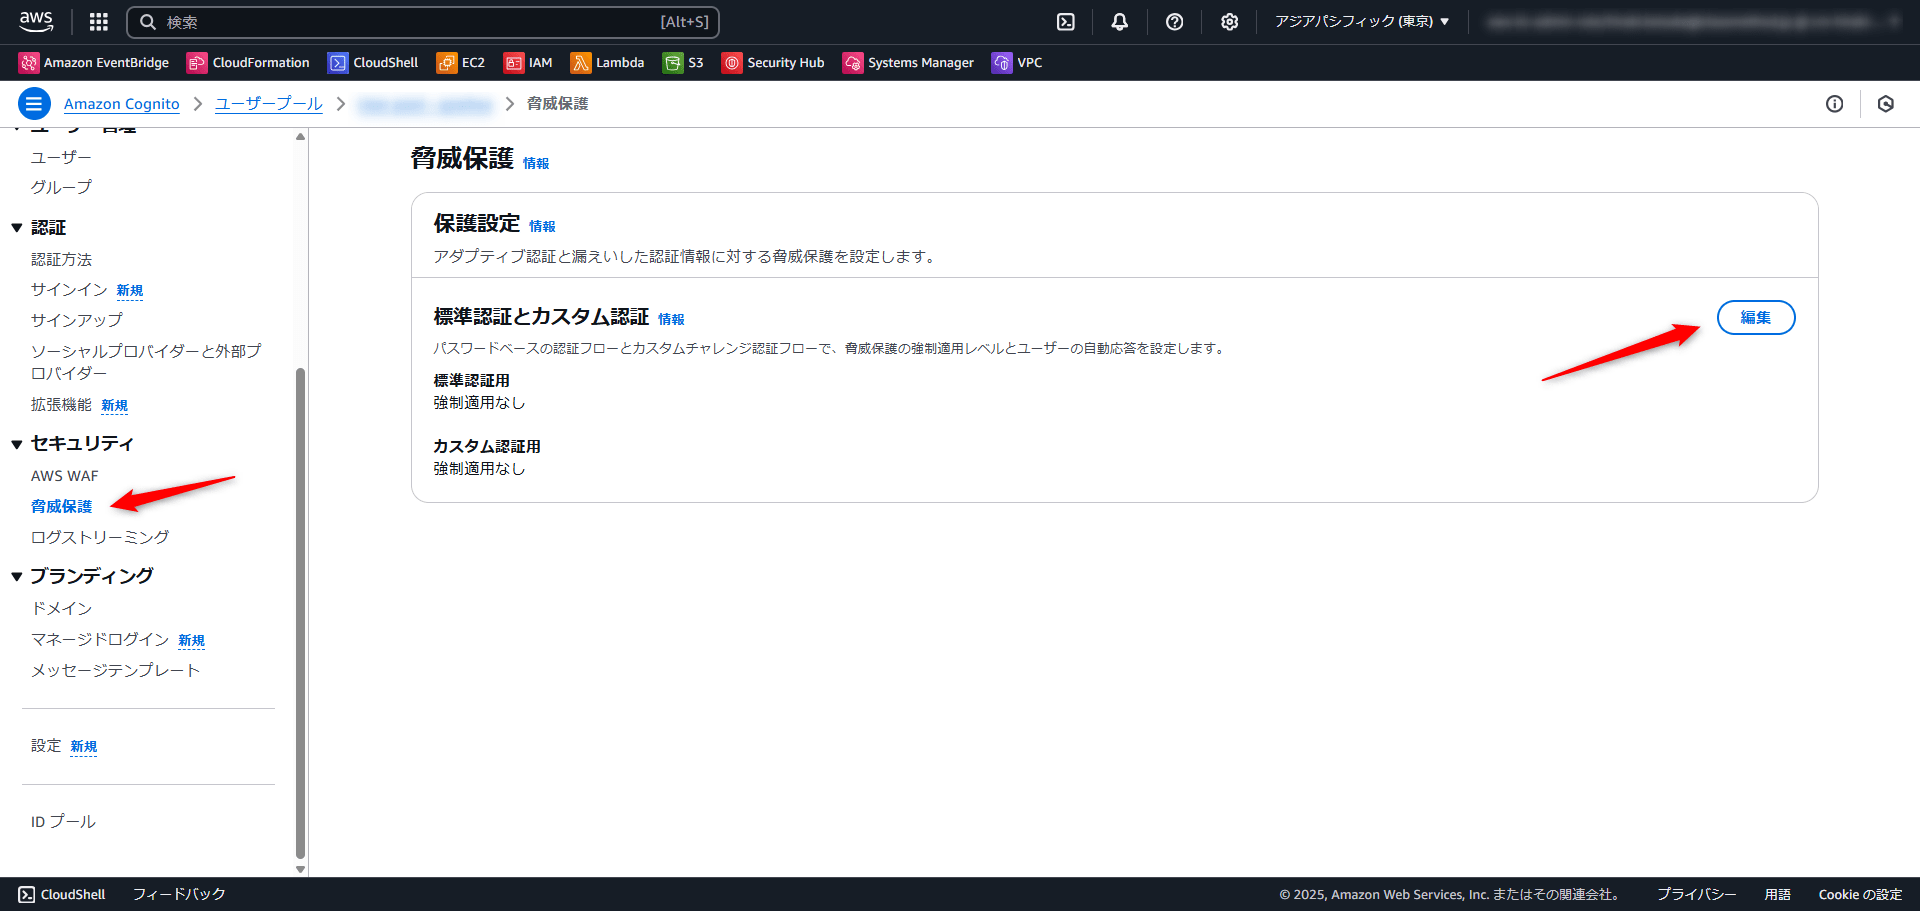Open ドメイン in the sidebar
This screenshot has height=911, width=1920.
(x=61, y=609)
